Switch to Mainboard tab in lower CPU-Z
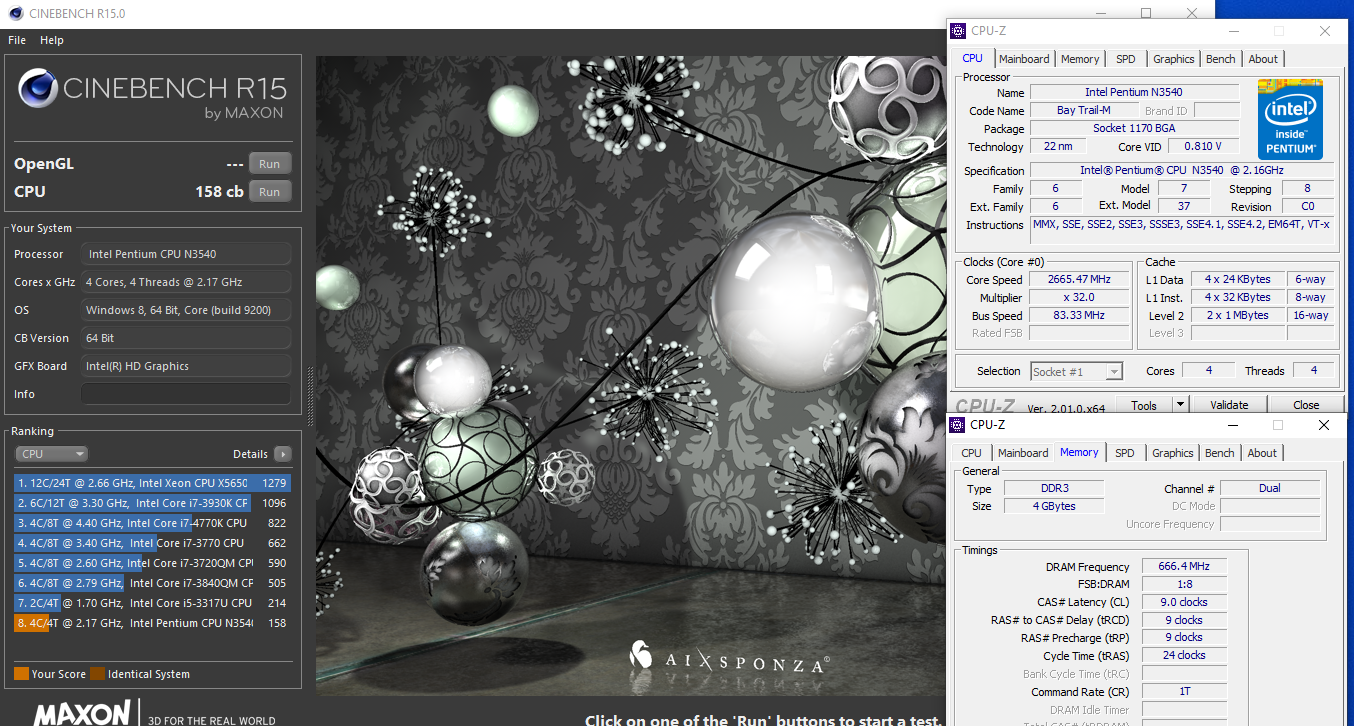This screenshot has height=726, width=1354. coord(1023,453)
